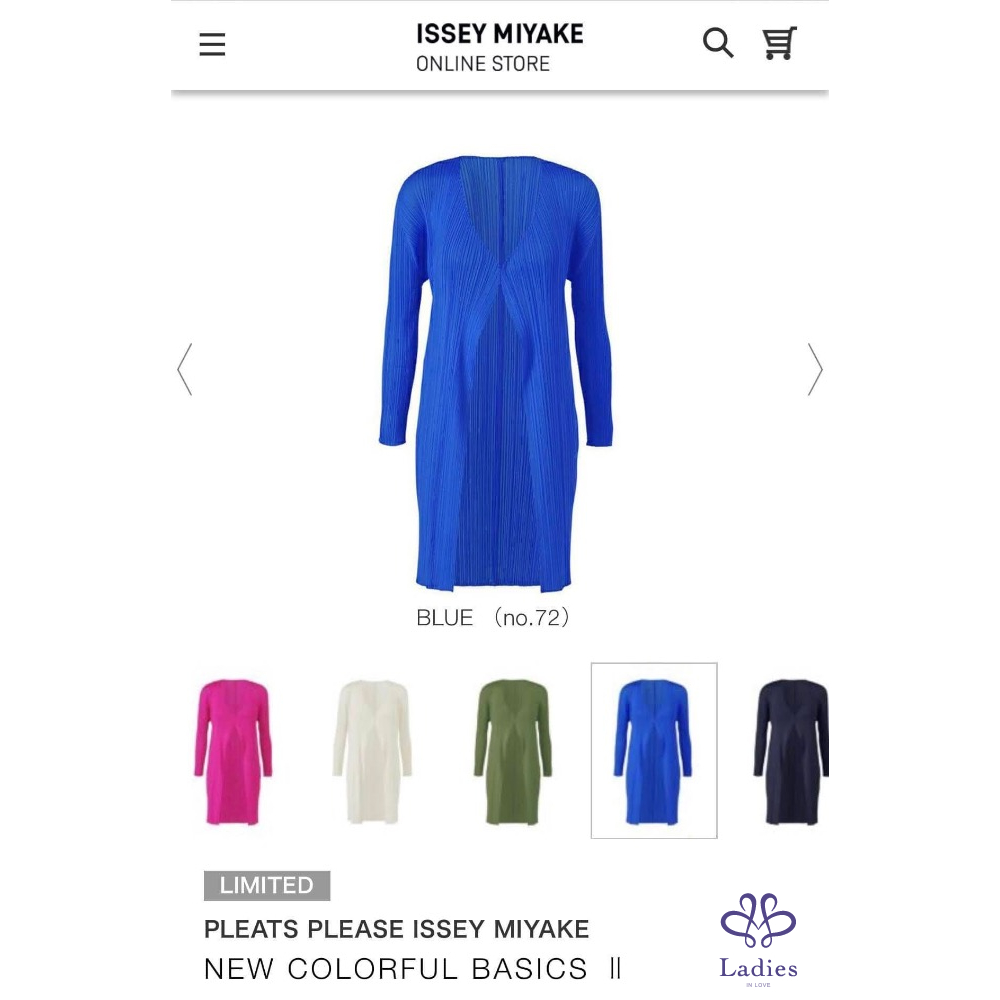This screenshot has height=1000, width=1000.
Task: Open NEW COLORFUL BASICS product title
Action: [x=395, y=969]
